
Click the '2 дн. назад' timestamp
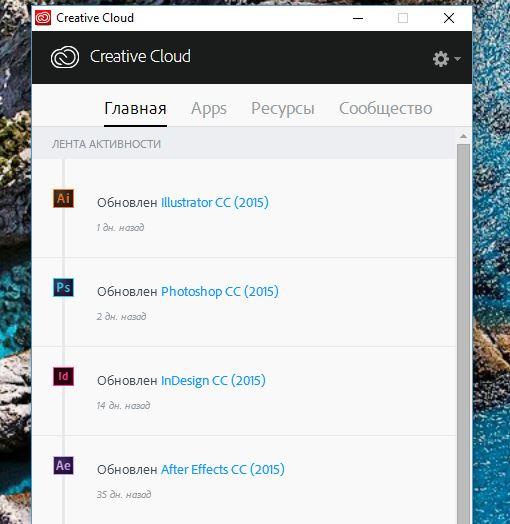coord(121,316)
